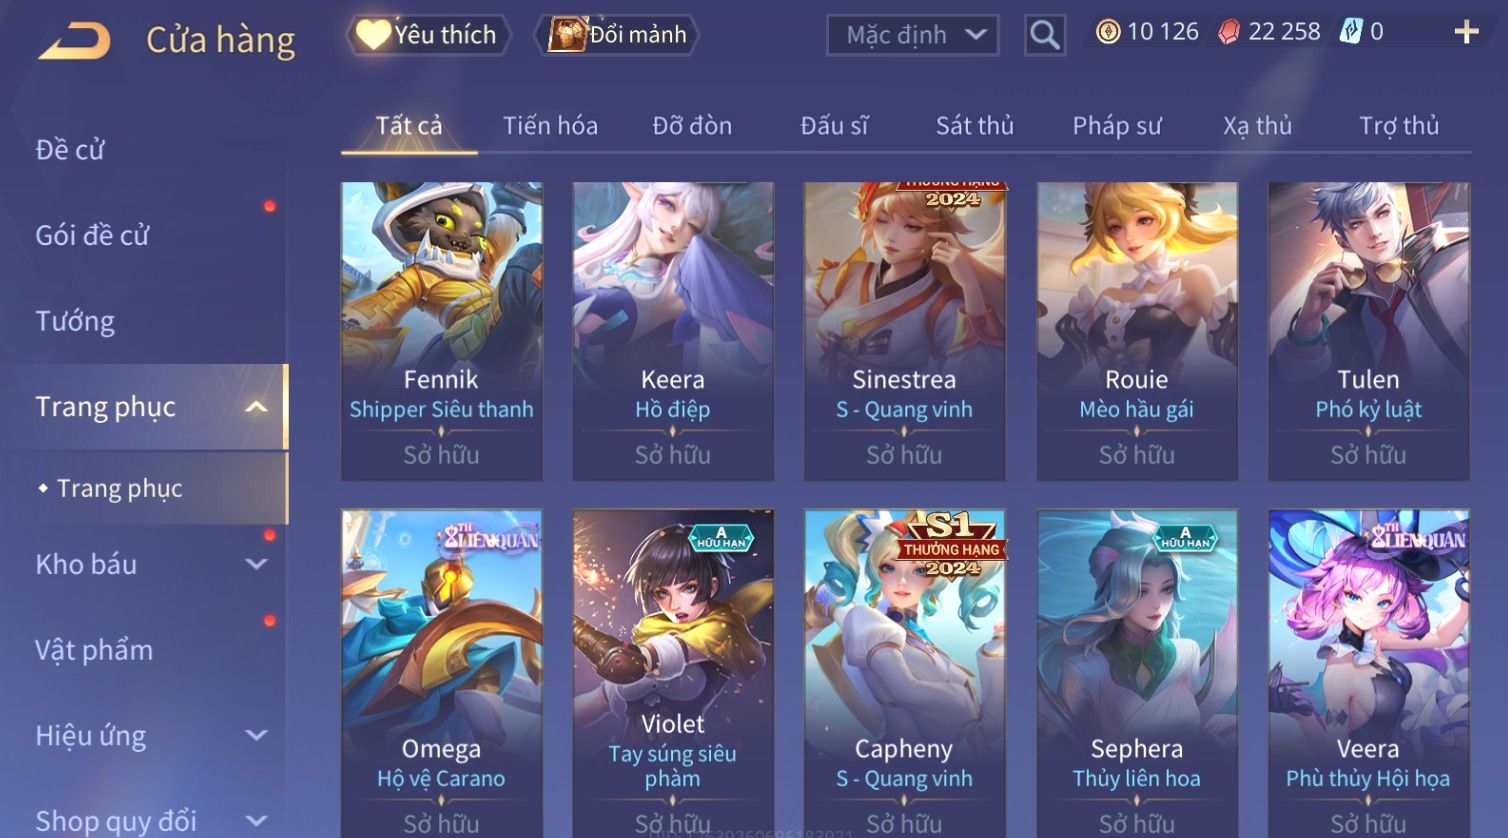Open the Mặc định sort dropdown
Screen dimensions: 1508x838
click(912, 35)
